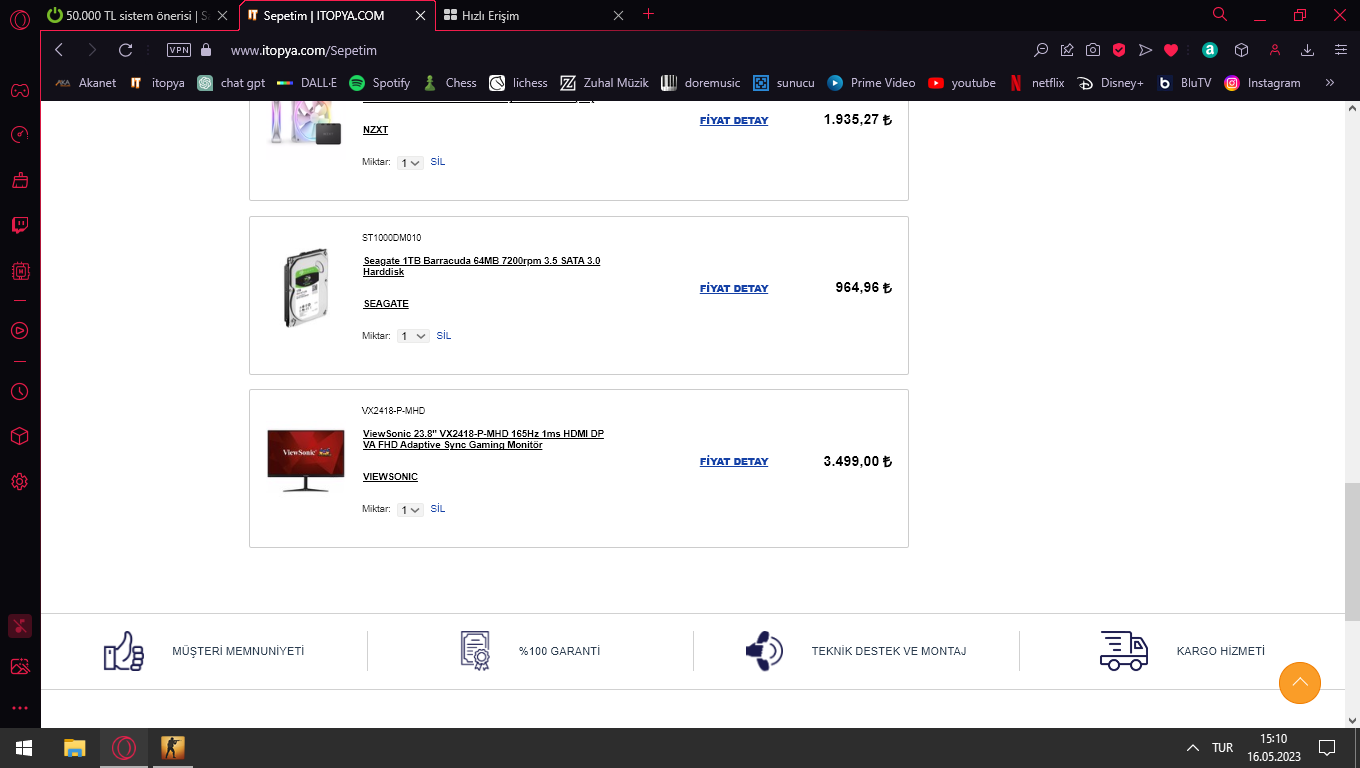This screenshot has width=1360, height=768.
Task: Open the Prime Video bookmark
Action: pyautogui.click(x=871, y=83)
